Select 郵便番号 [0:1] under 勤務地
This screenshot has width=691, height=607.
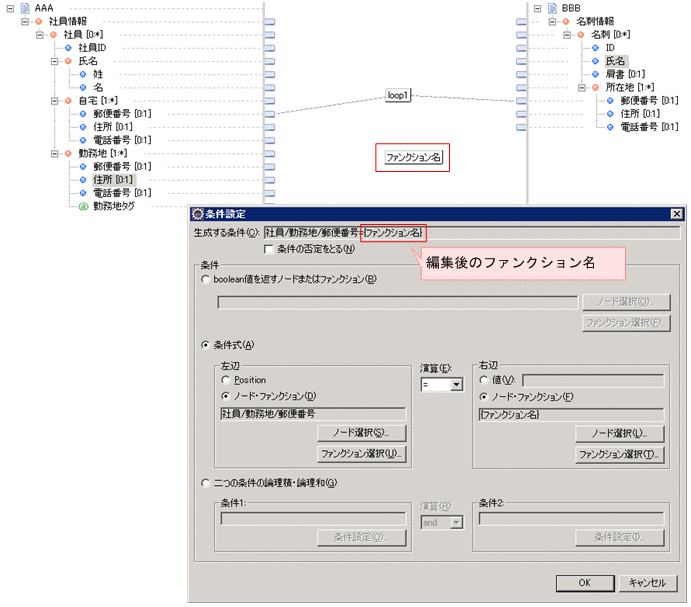[x=122, y=167]
